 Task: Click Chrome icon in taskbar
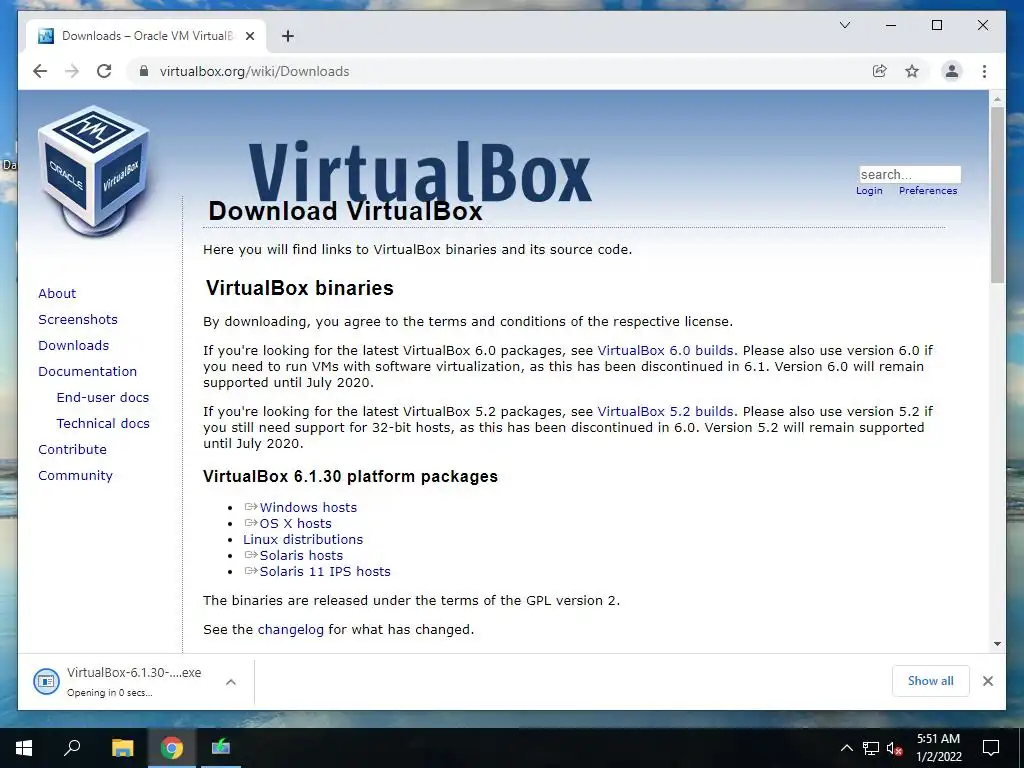point(172,747)
